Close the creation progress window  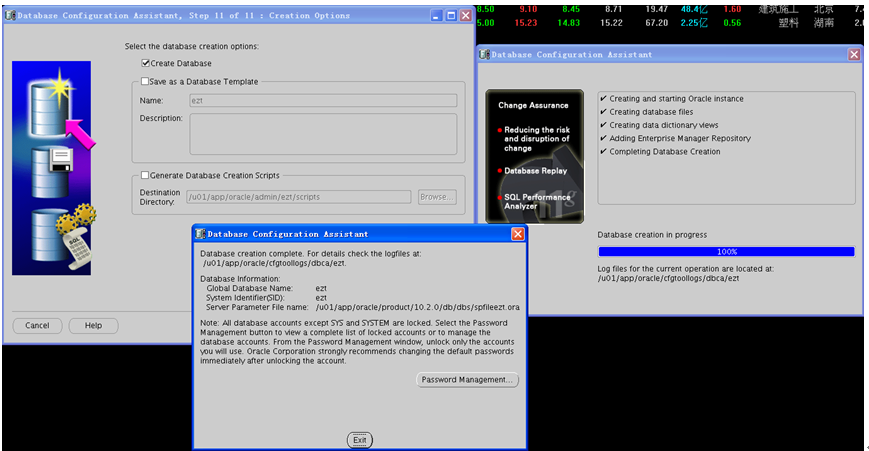pyautogui.click(x=854, y=54)
